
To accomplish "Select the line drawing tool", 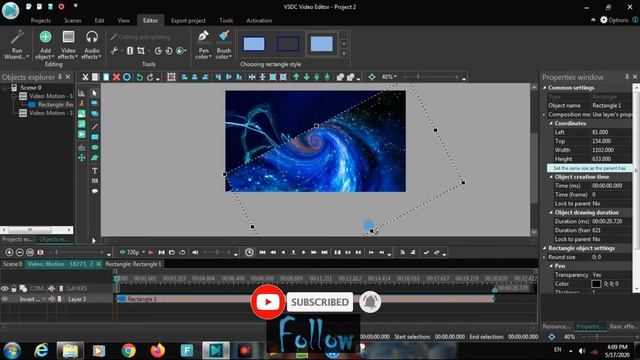I will click(95, 127).
